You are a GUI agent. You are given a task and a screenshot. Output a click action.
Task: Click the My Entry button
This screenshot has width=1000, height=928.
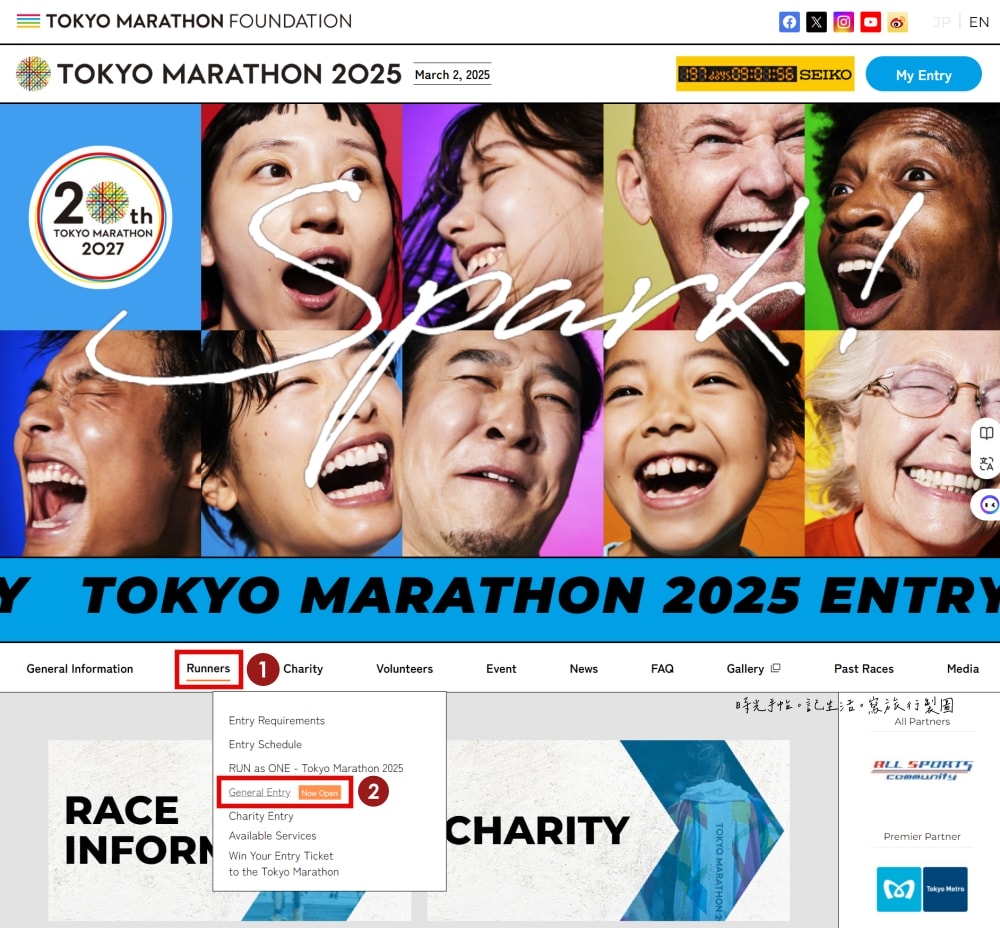point(923,74)
